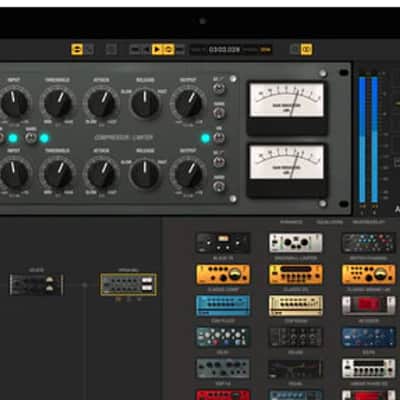
Task: Click the magnifier search icon in the toolbar
Action: (x=295, y=50)
